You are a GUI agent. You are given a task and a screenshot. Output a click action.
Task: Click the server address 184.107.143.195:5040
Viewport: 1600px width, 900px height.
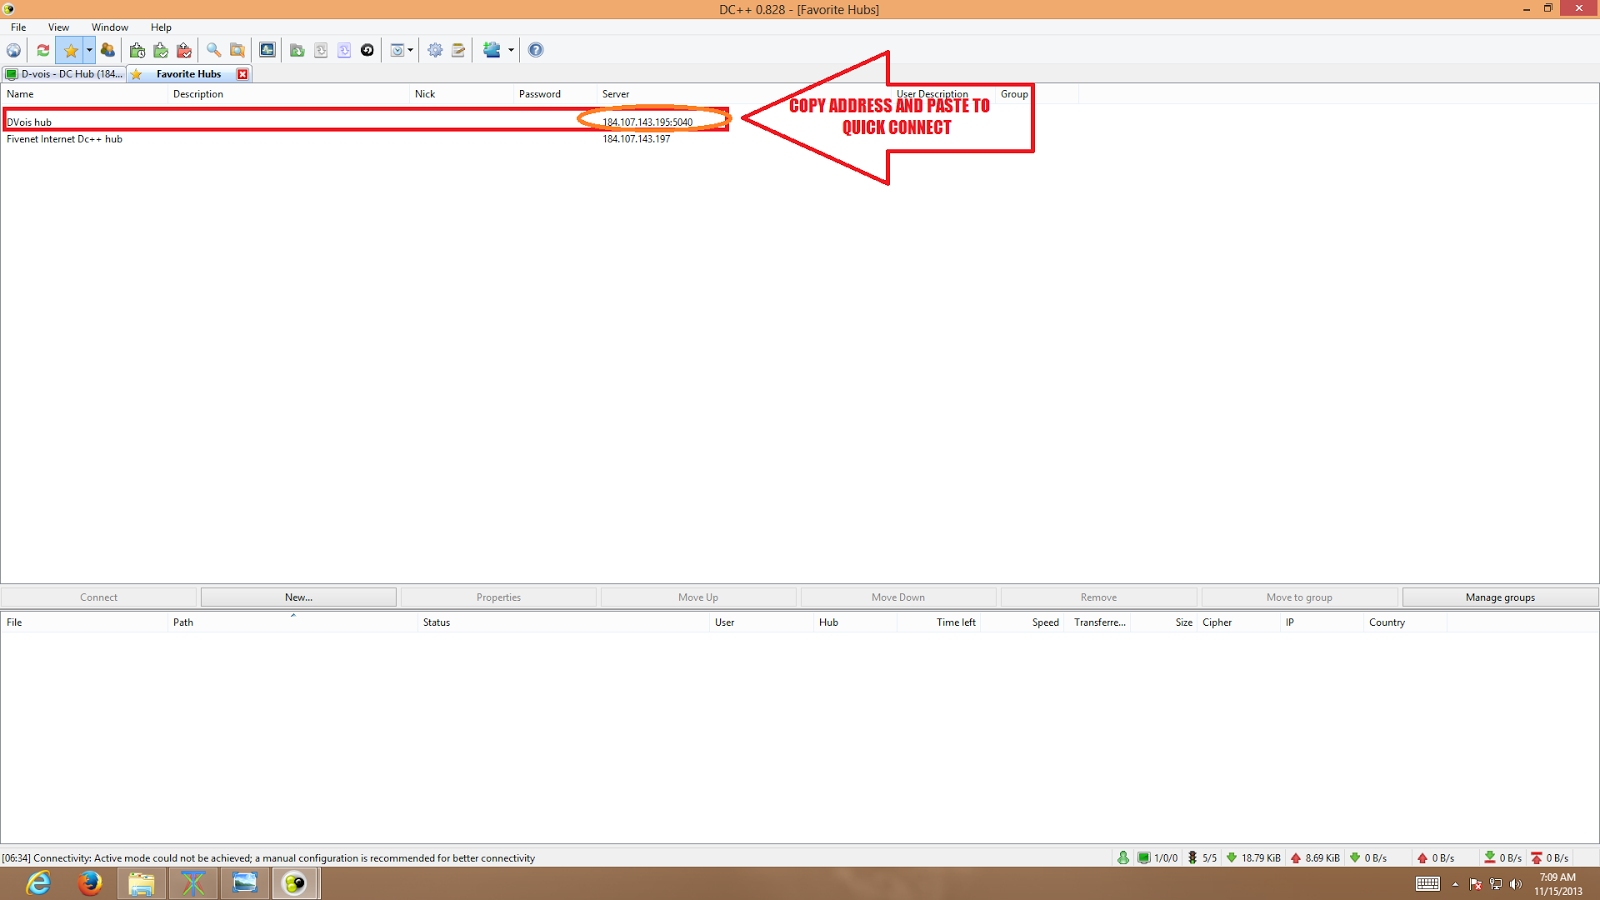[x=647, y=122]
